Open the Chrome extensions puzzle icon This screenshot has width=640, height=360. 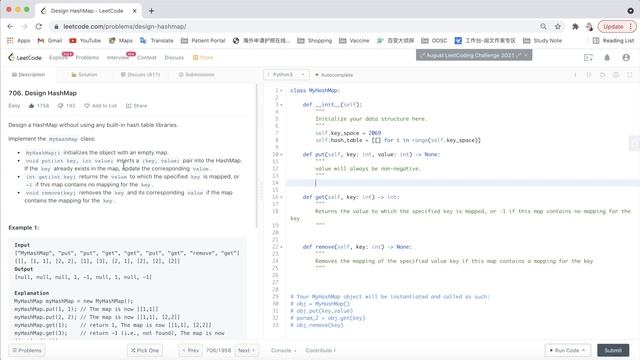(575, 27)
